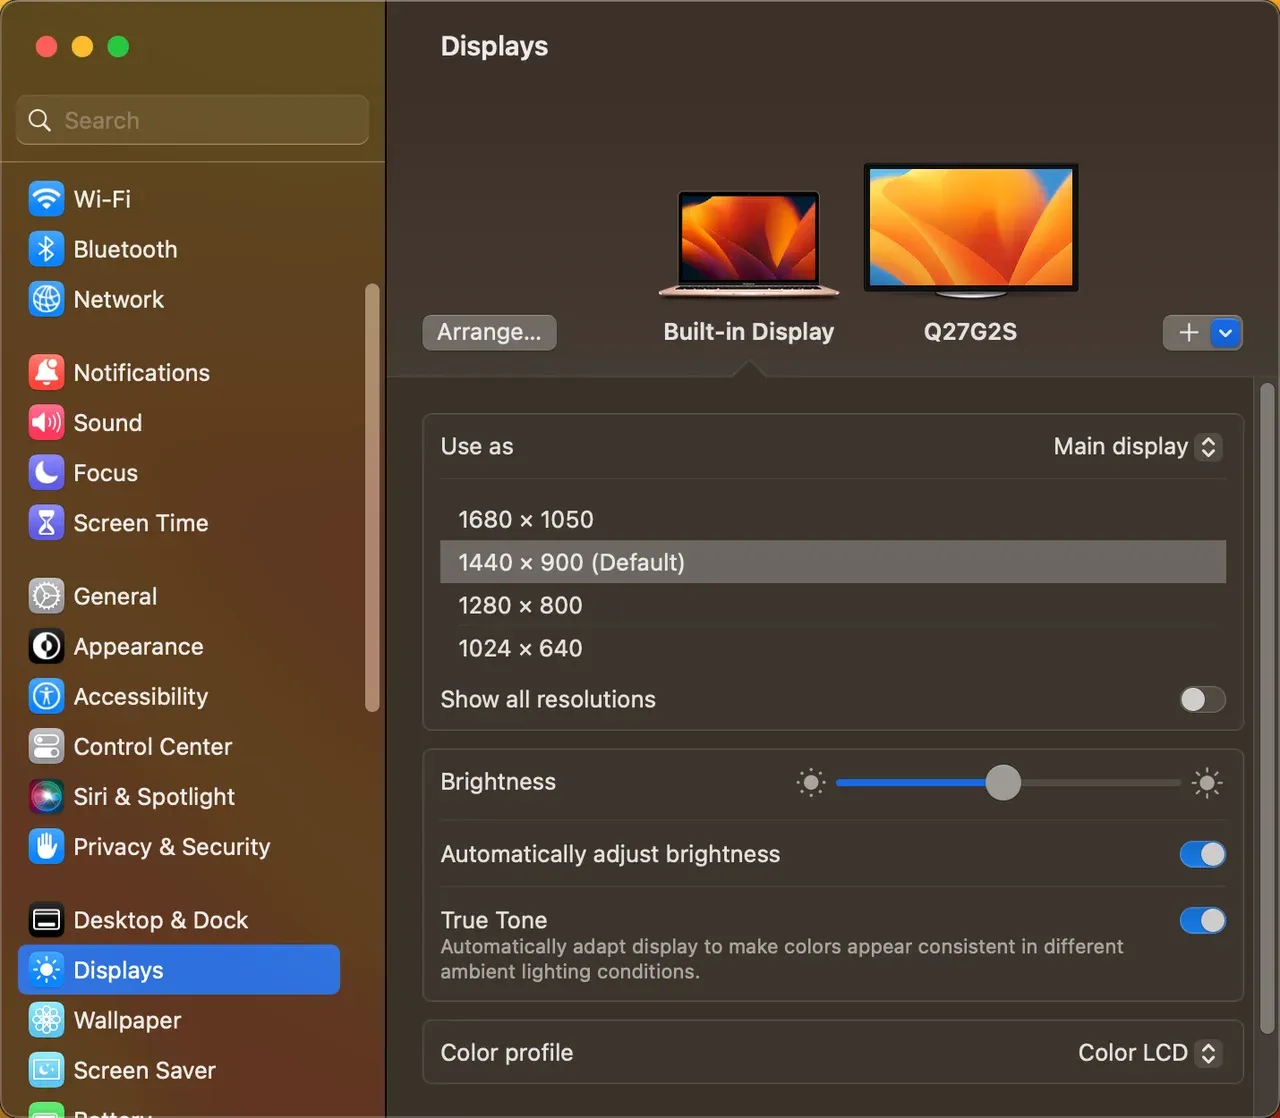Select the 1680 × 1050 resolution
Image resolution: width=1280 pixels, height=1118 pixels.
pyautogui.click(x=833, y=519)
